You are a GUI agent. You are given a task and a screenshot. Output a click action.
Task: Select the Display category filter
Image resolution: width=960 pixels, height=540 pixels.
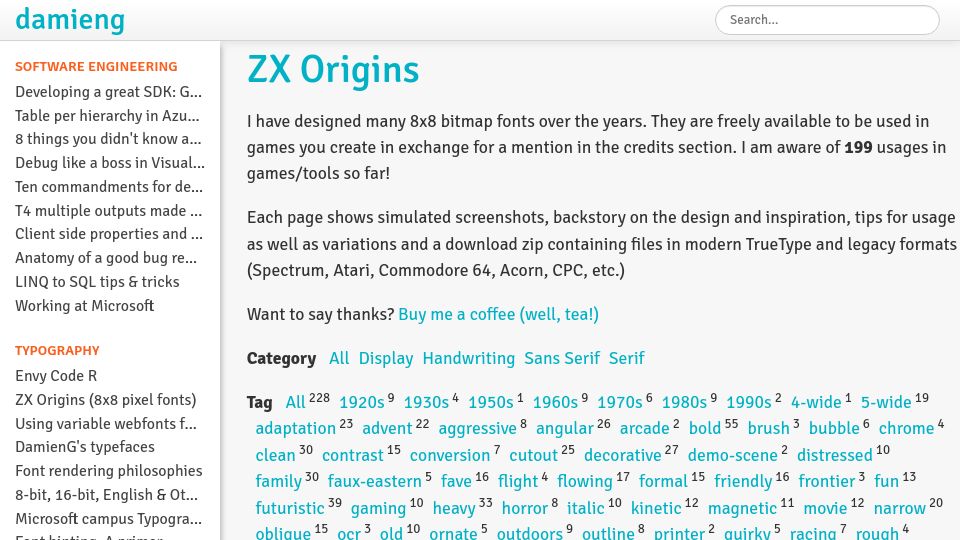[386, 358]
